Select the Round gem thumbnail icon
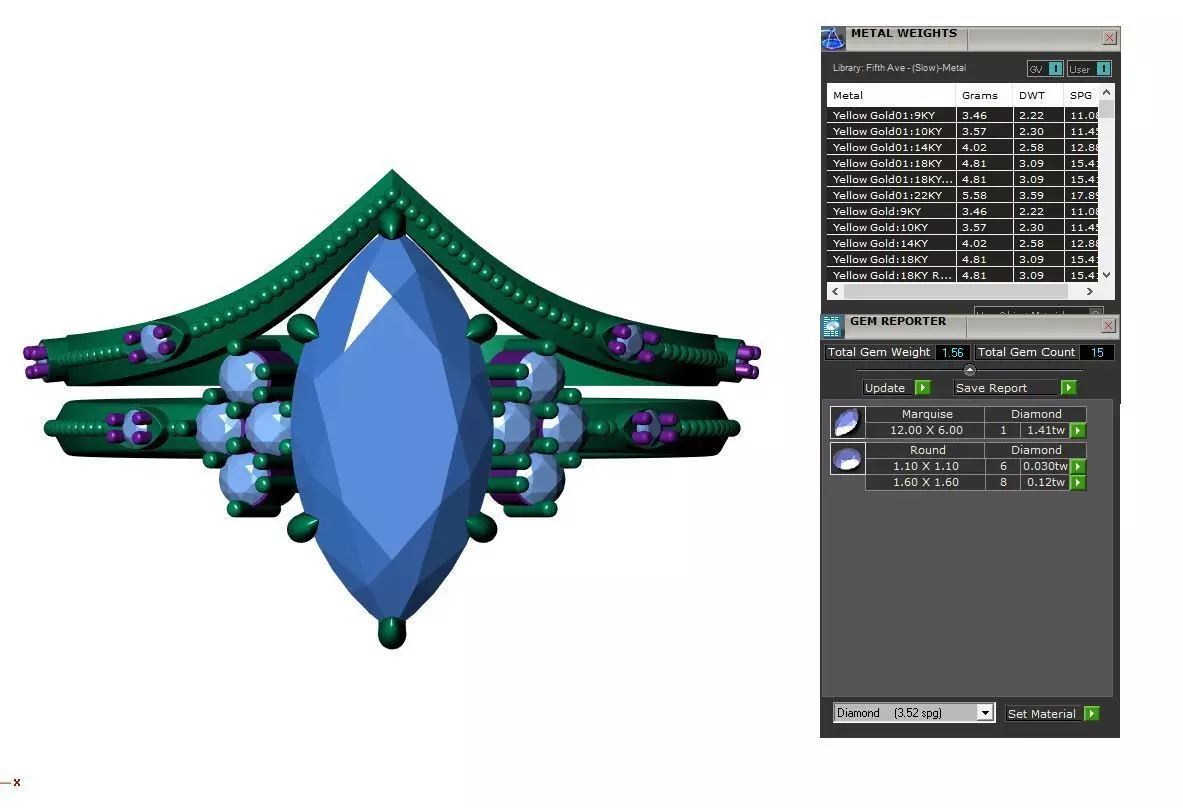The height and width of the screenshot is (808, 1183). [847, 459]
